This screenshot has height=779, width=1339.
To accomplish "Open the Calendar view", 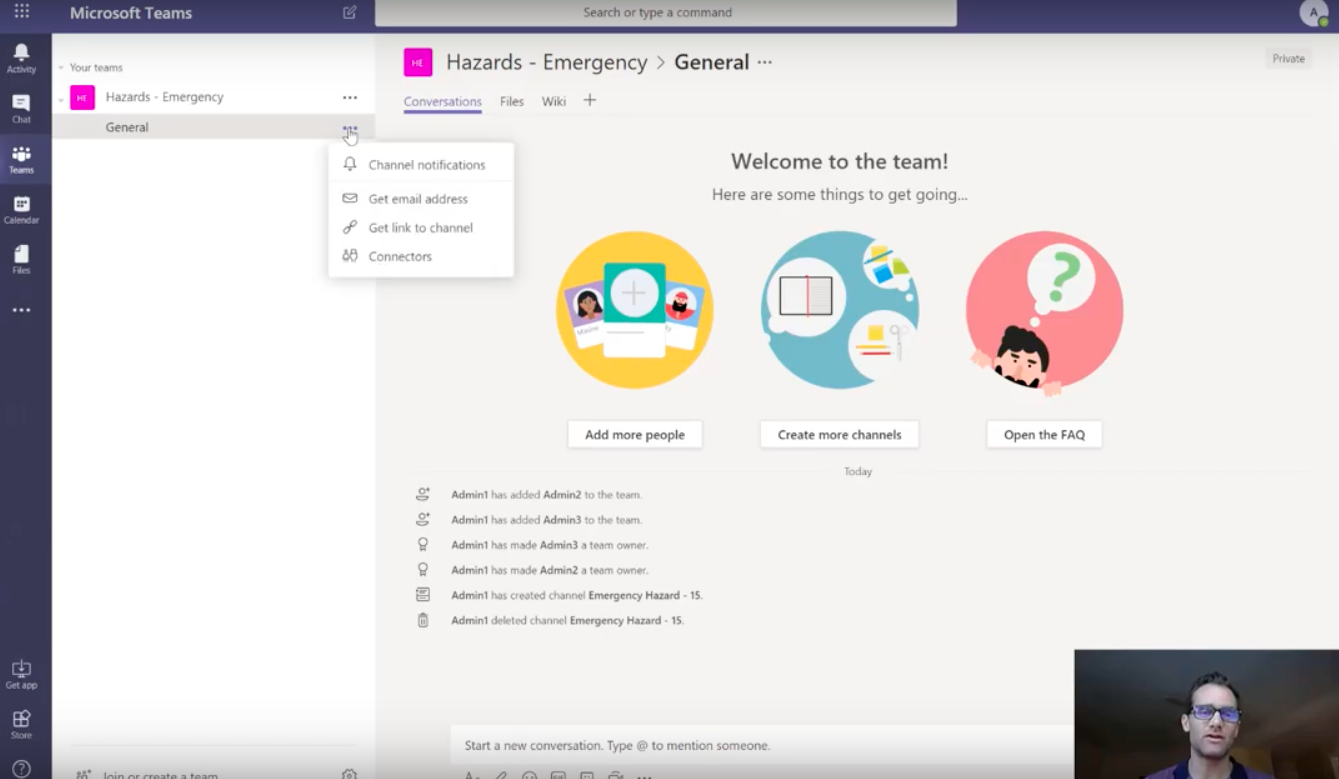I will [21, 209].
